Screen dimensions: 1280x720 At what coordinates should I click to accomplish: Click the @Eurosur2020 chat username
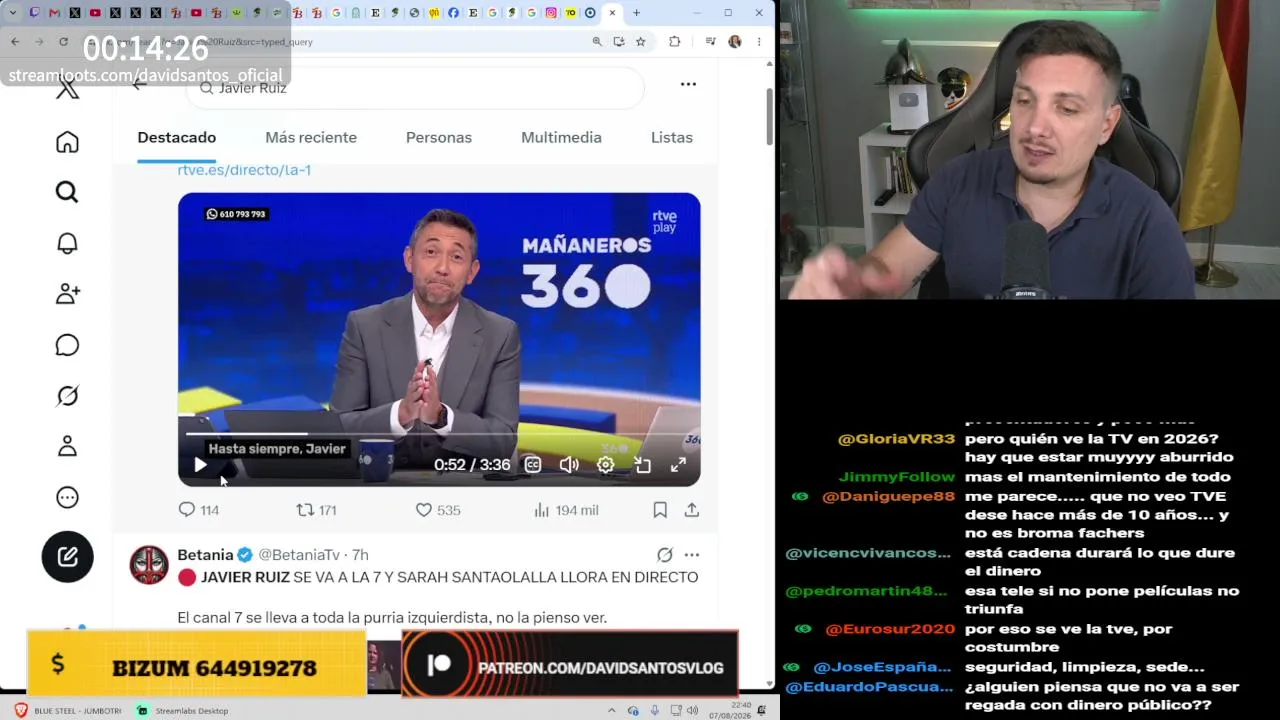click(889, 630)
